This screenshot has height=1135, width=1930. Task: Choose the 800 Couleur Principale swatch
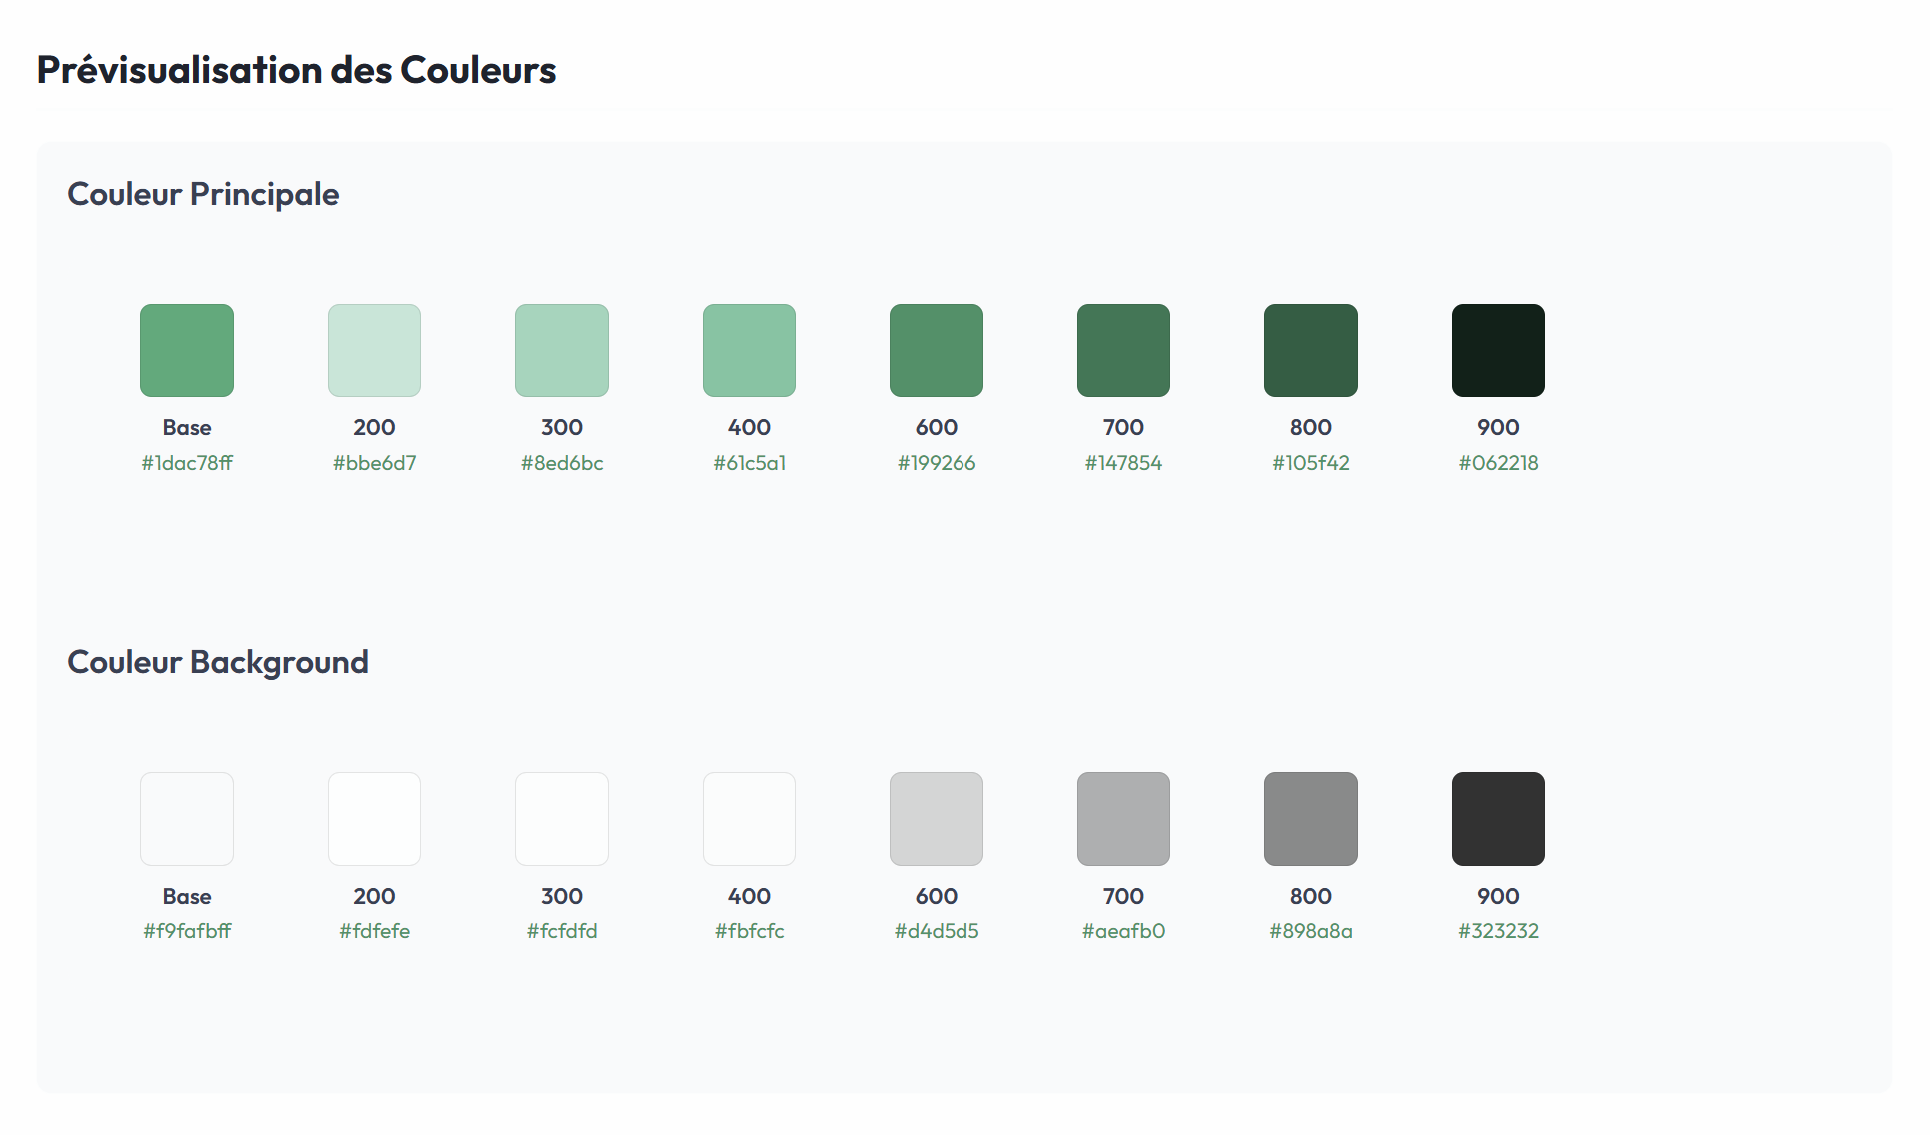click(x=1310, y=350)
